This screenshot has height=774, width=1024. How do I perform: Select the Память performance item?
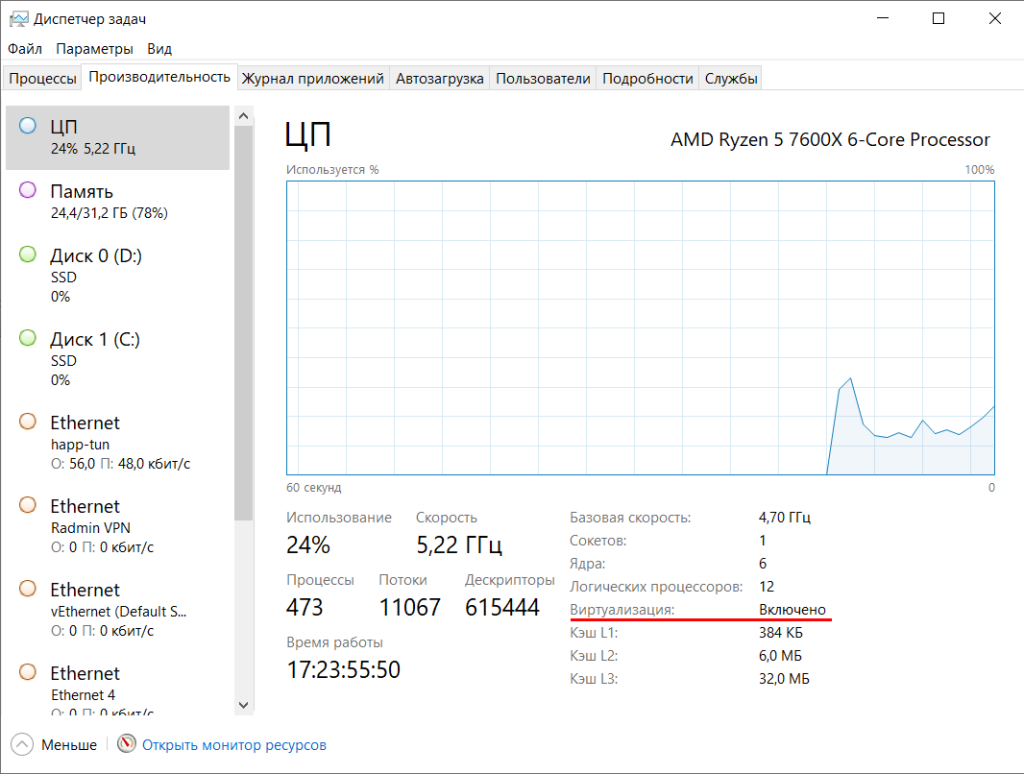(118, 202)
